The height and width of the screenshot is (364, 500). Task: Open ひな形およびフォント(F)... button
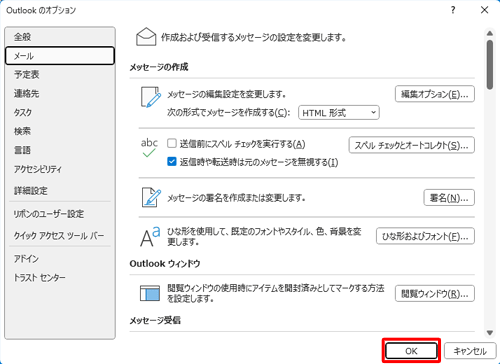[x=425, y=236]
